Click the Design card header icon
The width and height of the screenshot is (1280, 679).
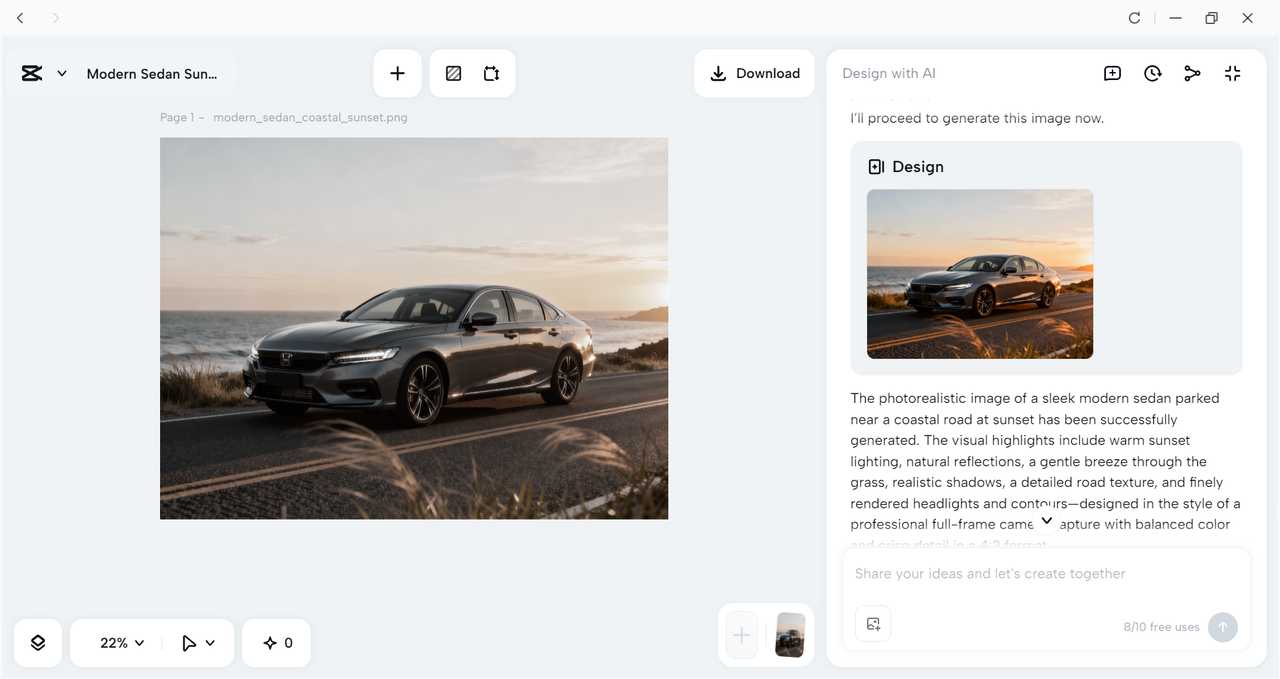point(876,167)
